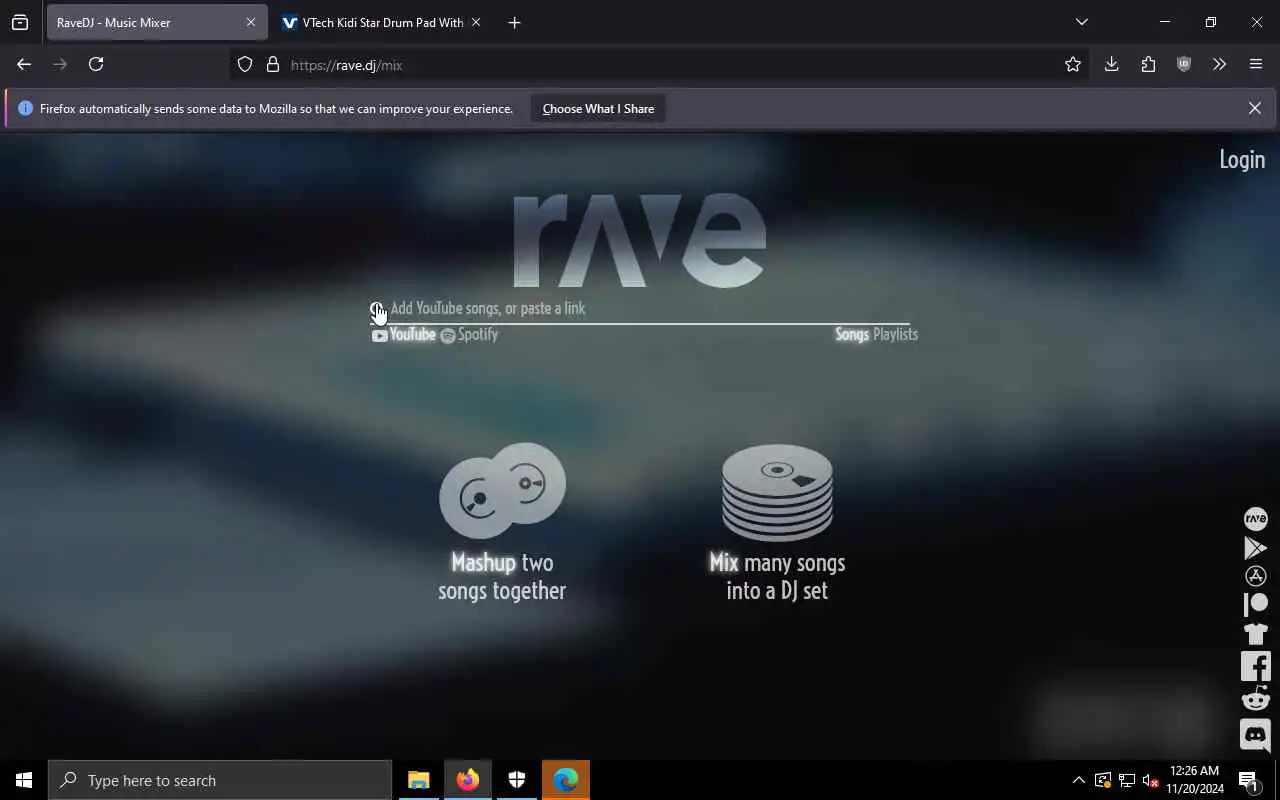Open the Reddit icon link
Image resolution: width=1280 pixels, height=800 pixels.
(x=1255, y=699)
